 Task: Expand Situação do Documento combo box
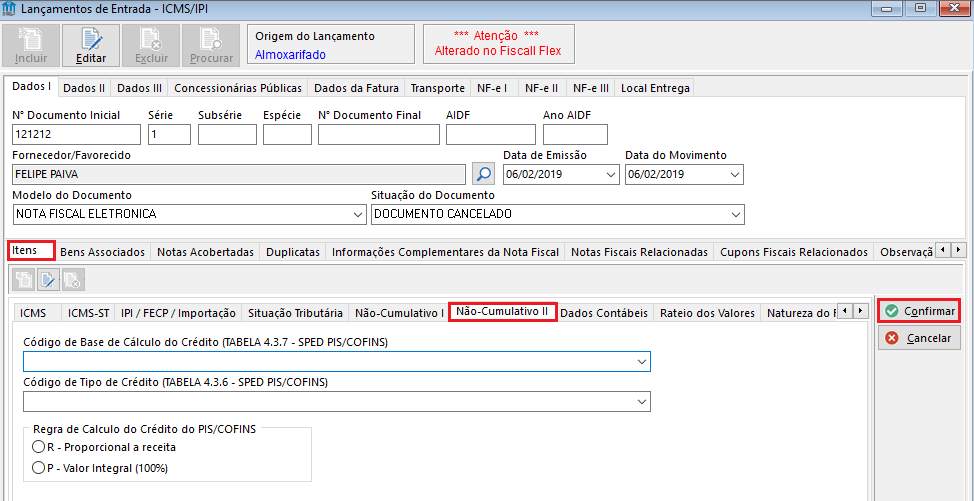pos(736,214)
